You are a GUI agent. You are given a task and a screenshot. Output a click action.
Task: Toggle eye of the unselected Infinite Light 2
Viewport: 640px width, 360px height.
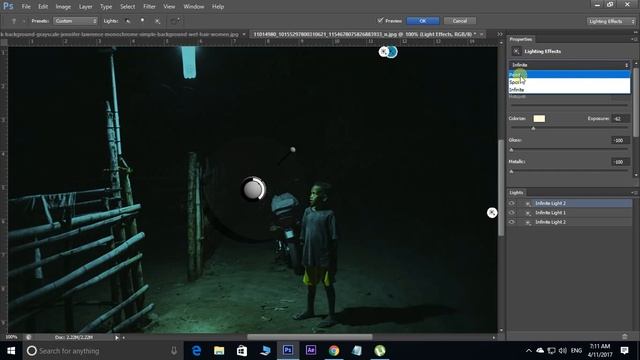[511, 222]
